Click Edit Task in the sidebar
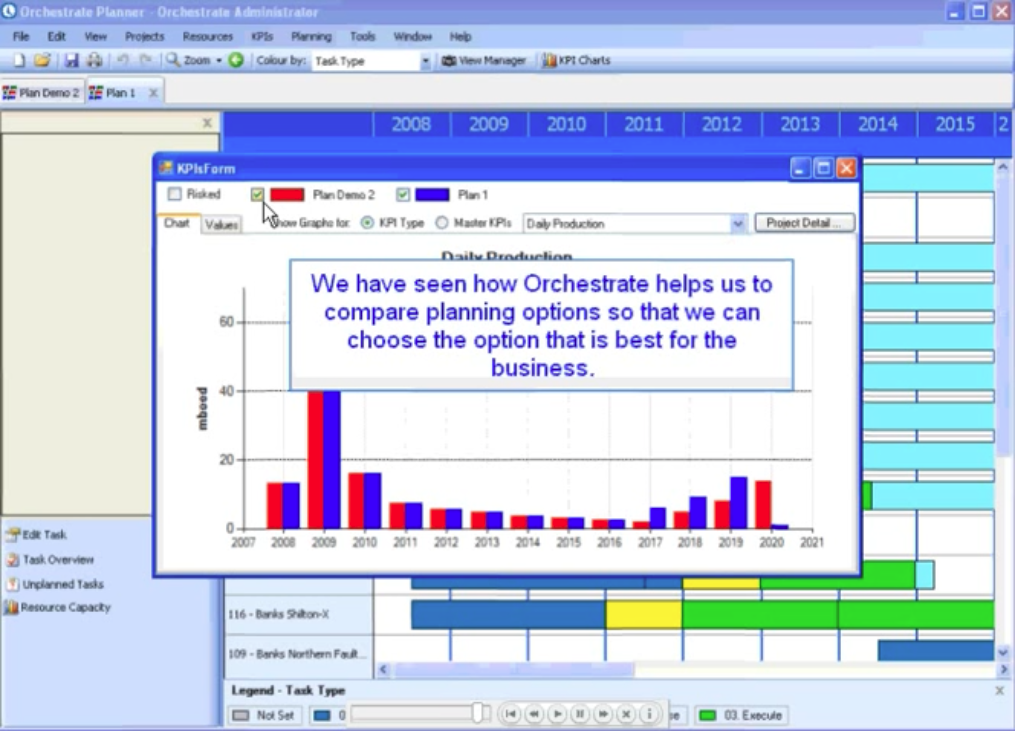 pyautogui.click(x=37, y=534)
